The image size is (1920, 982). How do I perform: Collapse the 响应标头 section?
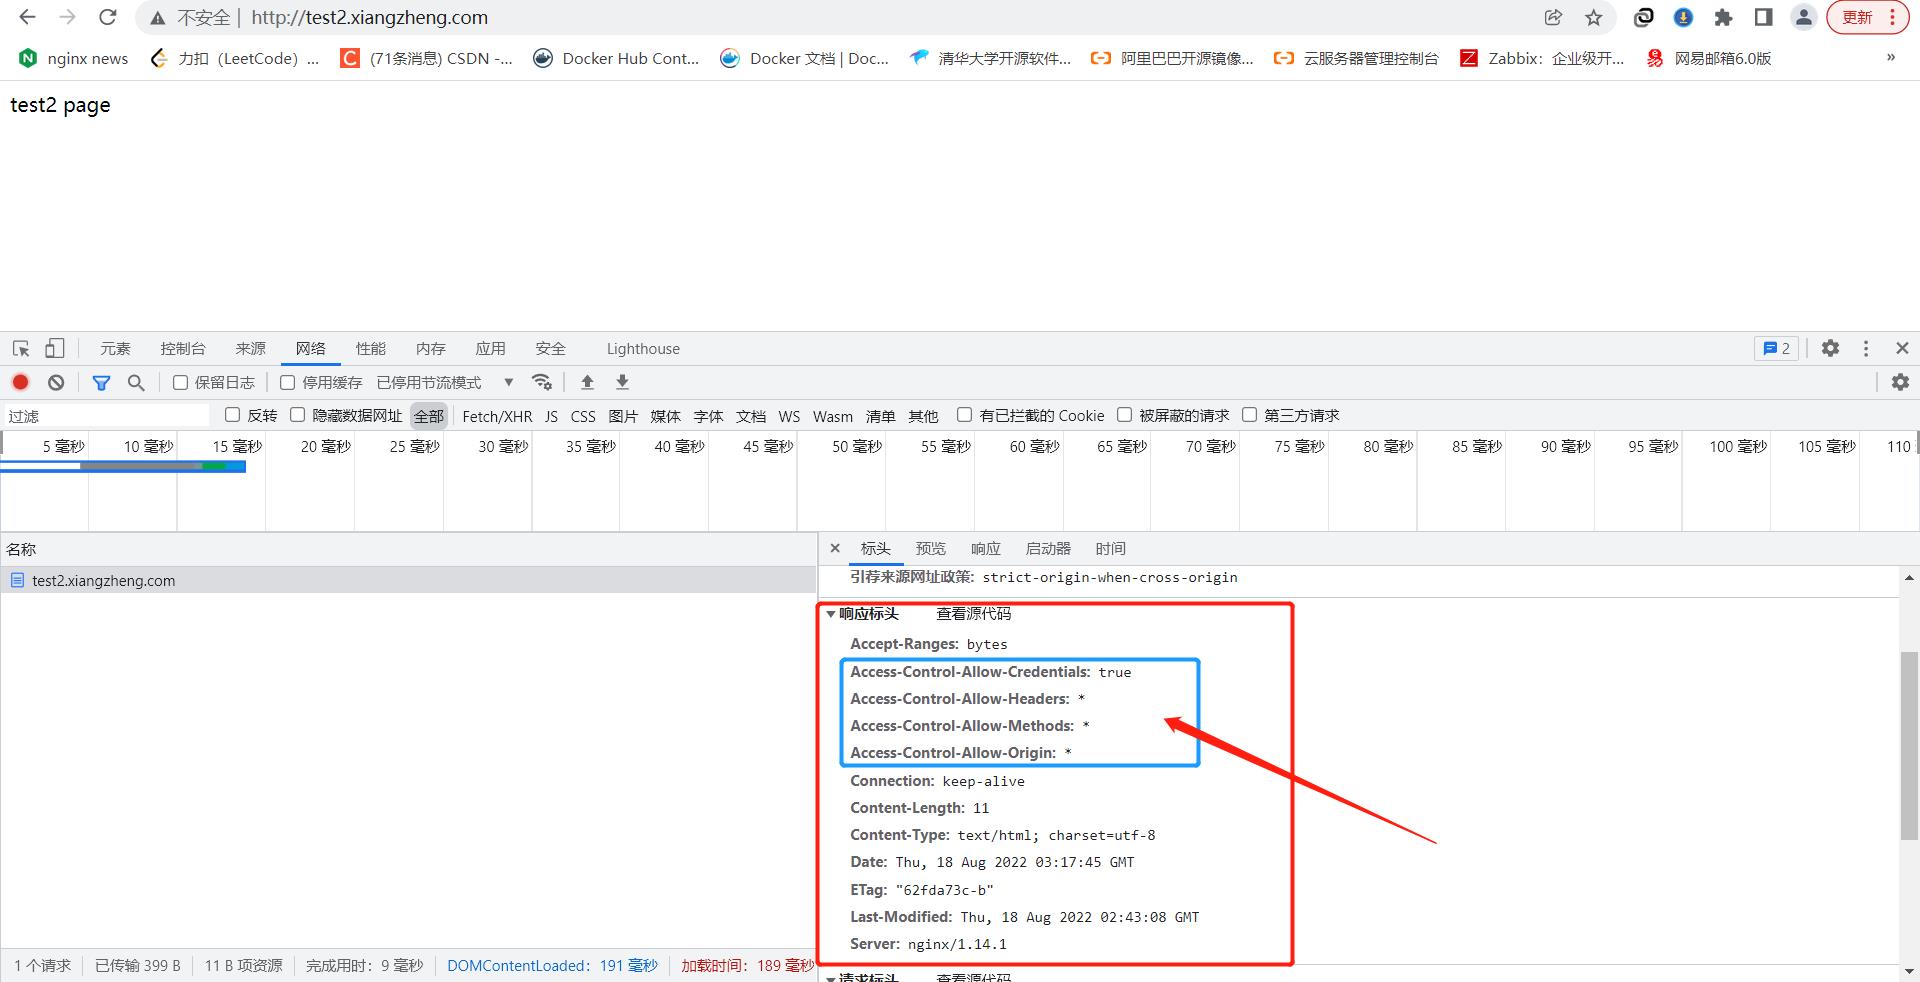pyautogui.click(x=831, y=614)
